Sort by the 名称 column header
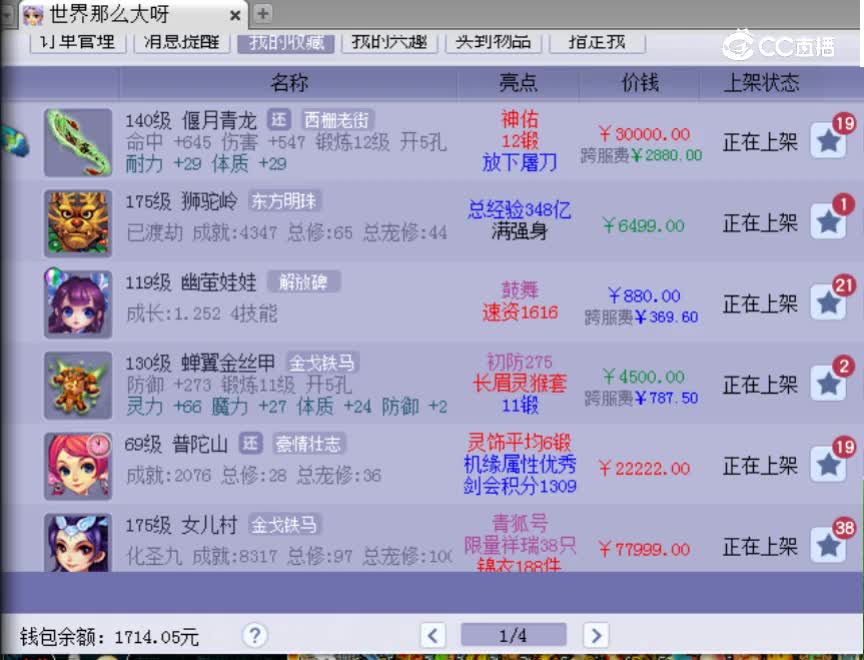 tap(289, 83)
